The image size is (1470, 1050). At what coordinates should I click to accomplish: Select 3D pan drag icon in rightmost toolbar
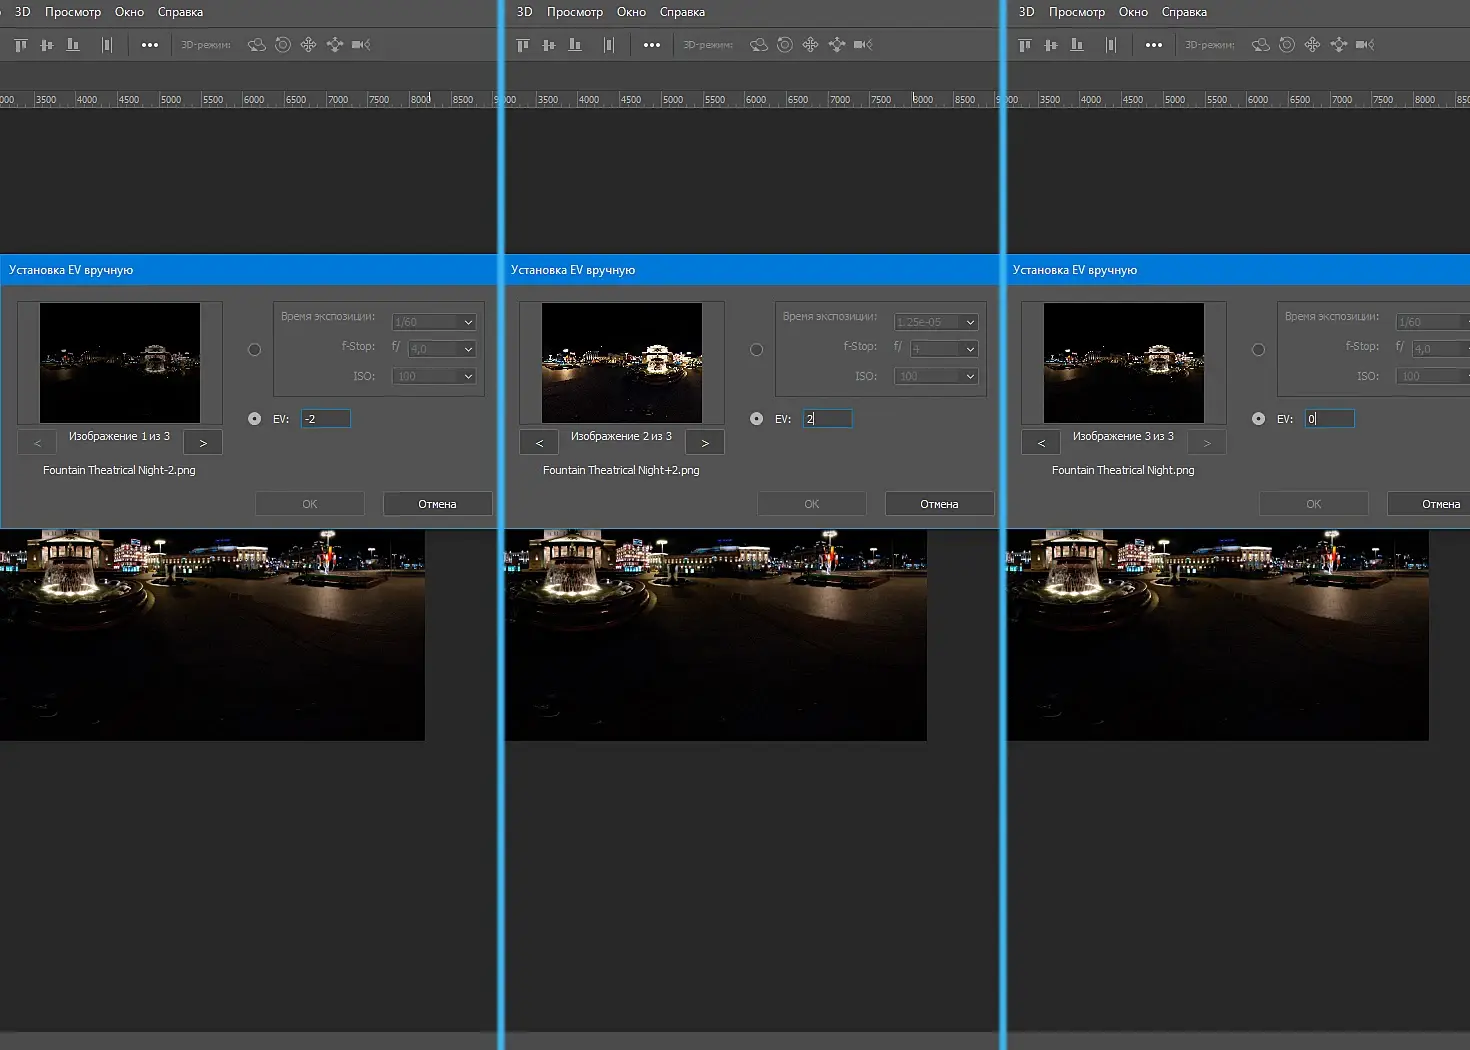coord(1313,45)
